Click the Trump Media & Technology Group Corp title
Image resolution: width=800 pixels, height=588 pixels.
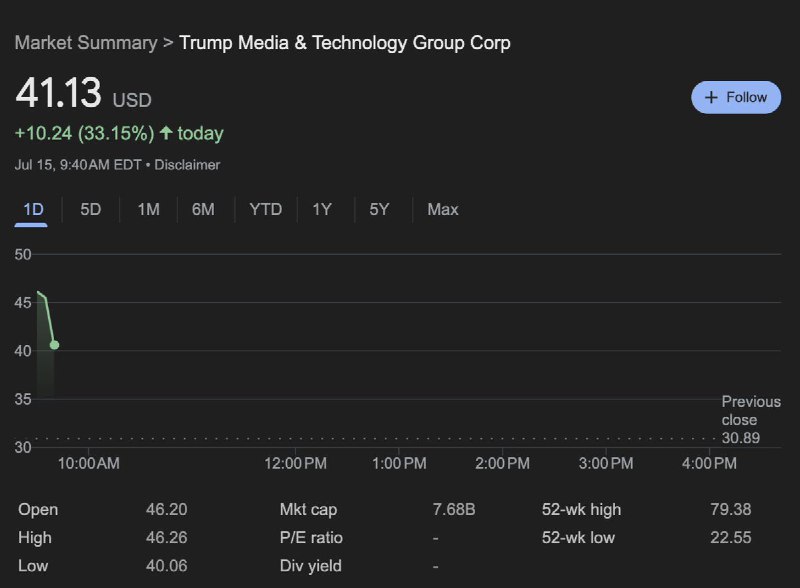pyautogui.click(x=344, y=43)
